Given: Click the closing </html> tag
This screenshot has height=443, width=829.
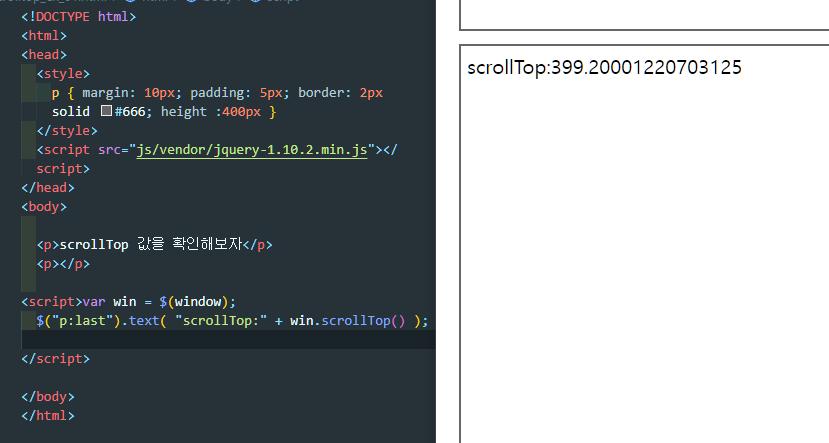Looking at the screenshot, I should coord(48,416).
